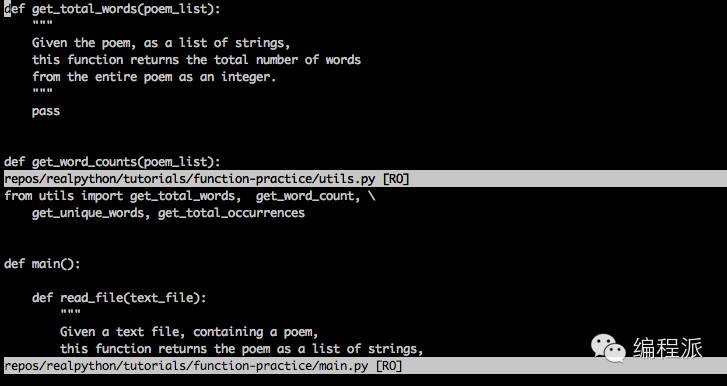Screen dimensions: 727x386
Task: Click get_word_count in the import statement
Action: [305, 196]
